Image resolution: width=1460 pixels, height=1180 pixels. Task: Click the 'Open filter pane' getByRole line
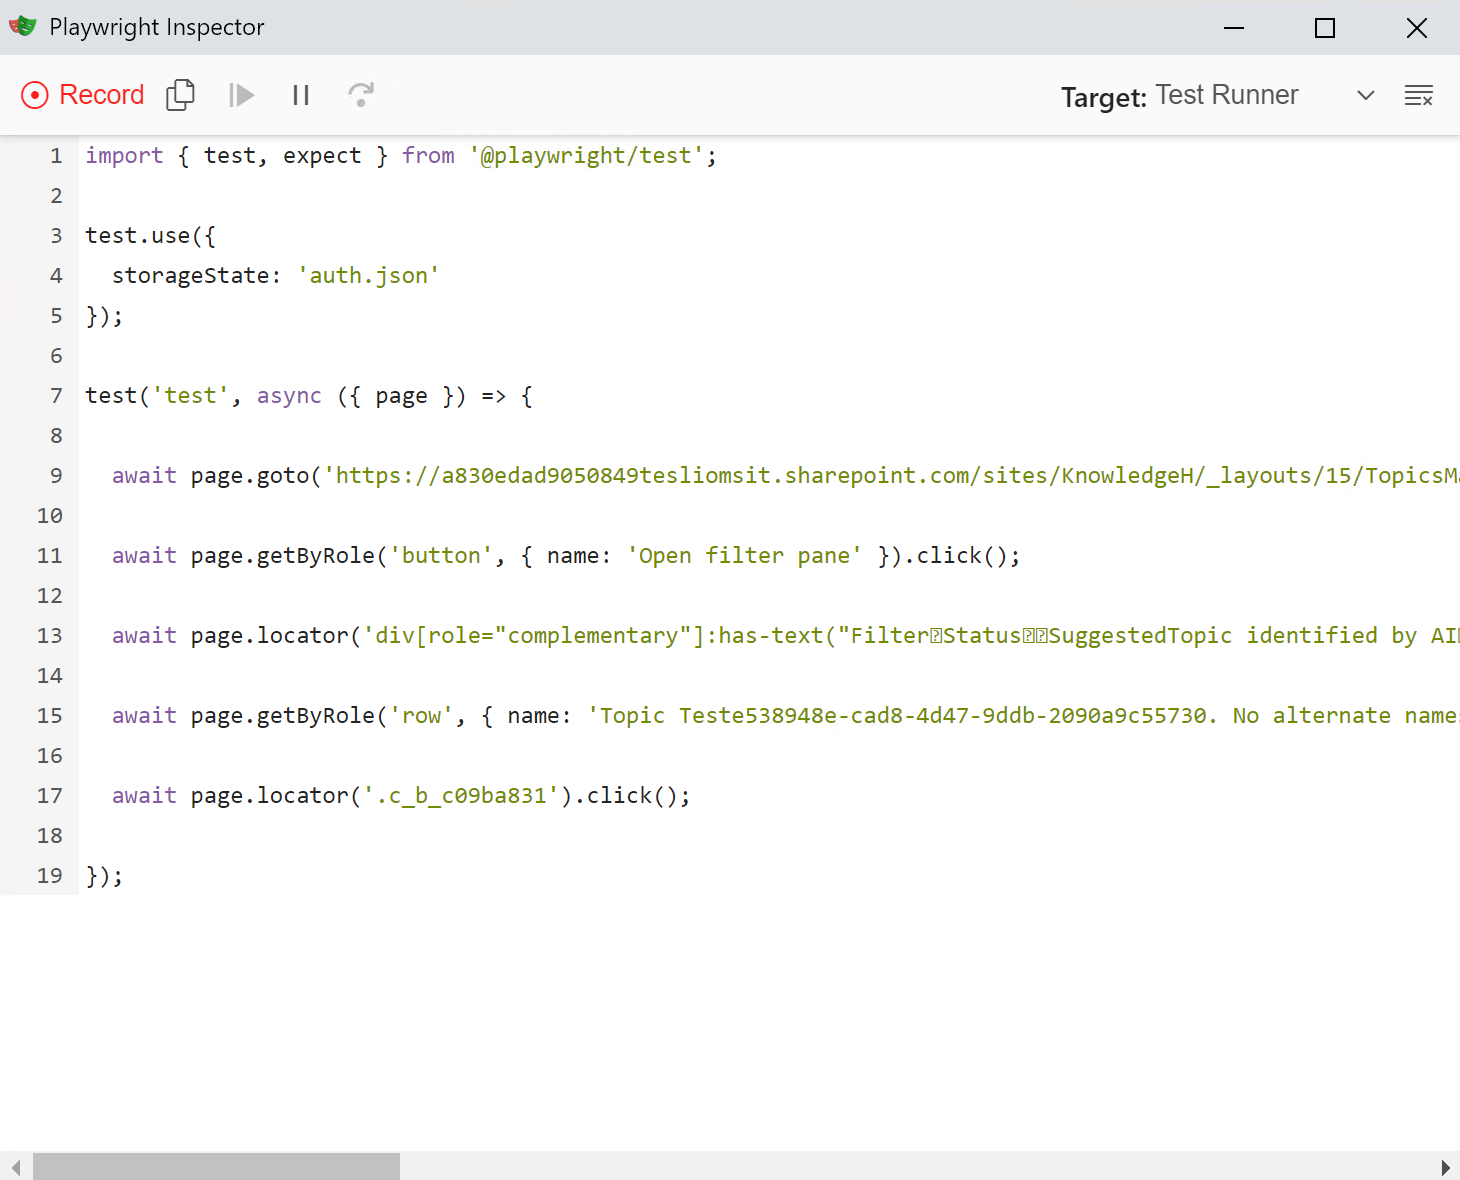coord(566,555)
